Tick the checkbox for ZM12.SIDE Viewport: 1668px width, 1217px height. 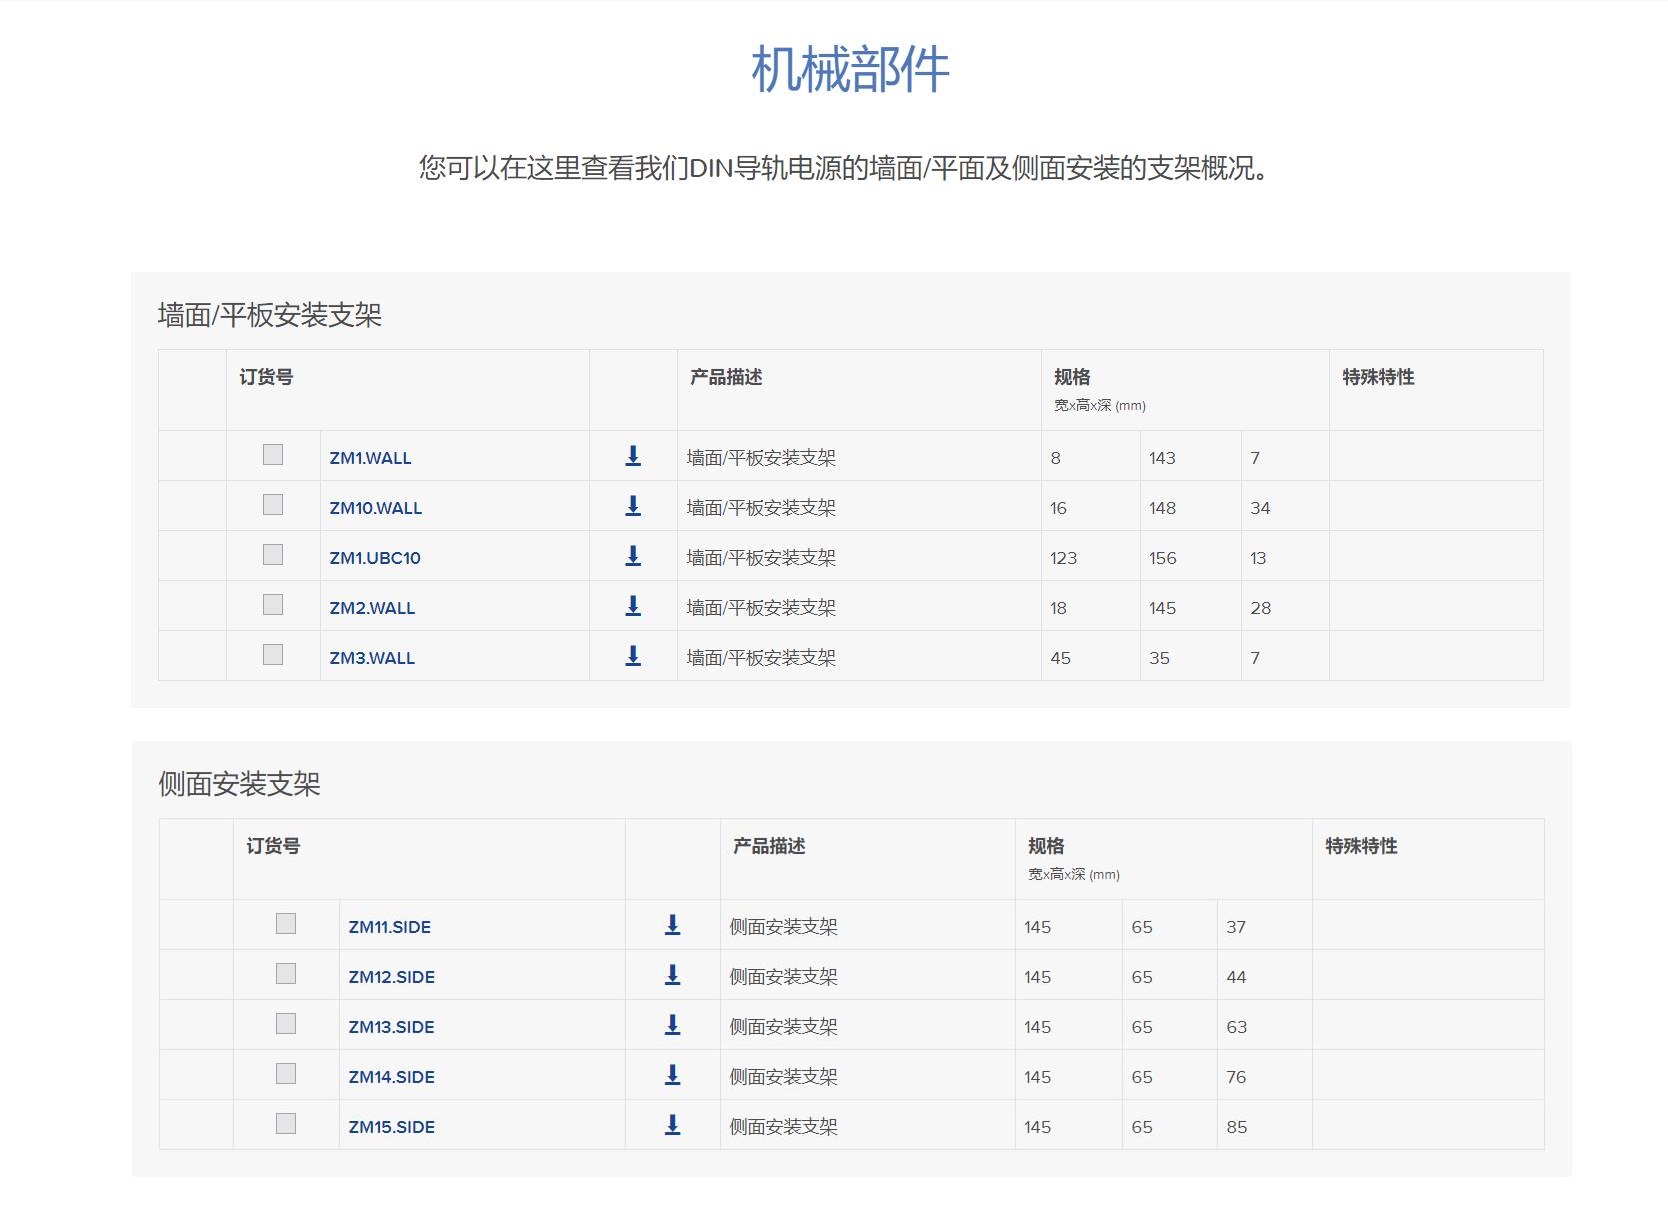286,974
